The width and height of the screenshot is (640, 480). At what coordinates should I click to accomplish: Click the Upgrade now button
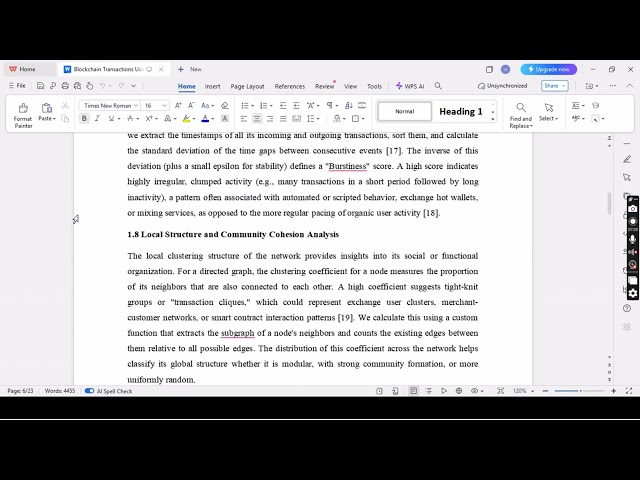click(x=549, y=69)
